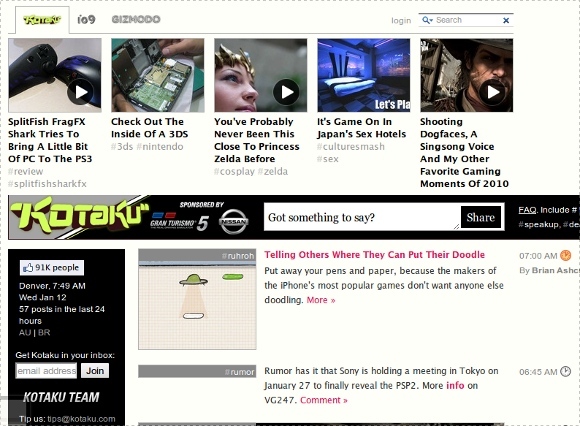Open Check Out The Inside Of A 3DS headline

(149, 128)
